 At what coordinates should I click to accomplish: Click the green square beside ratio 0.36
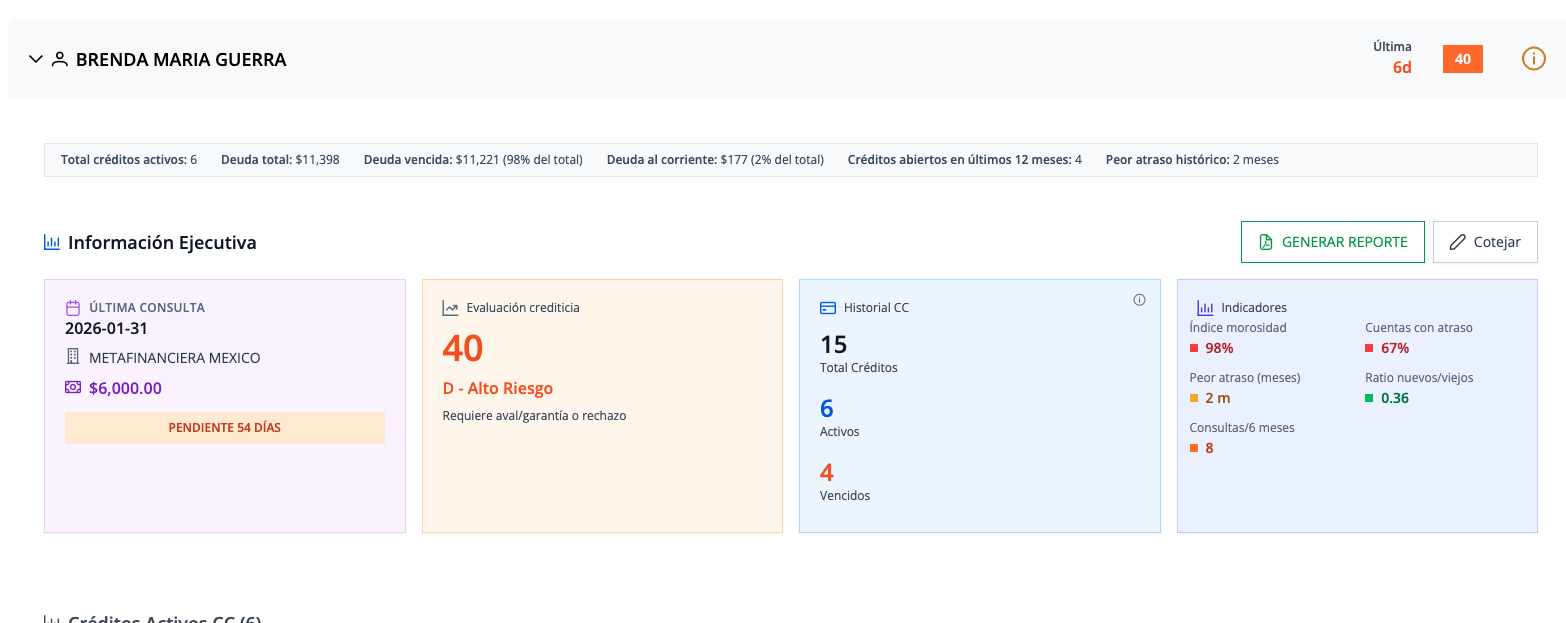1369,399
